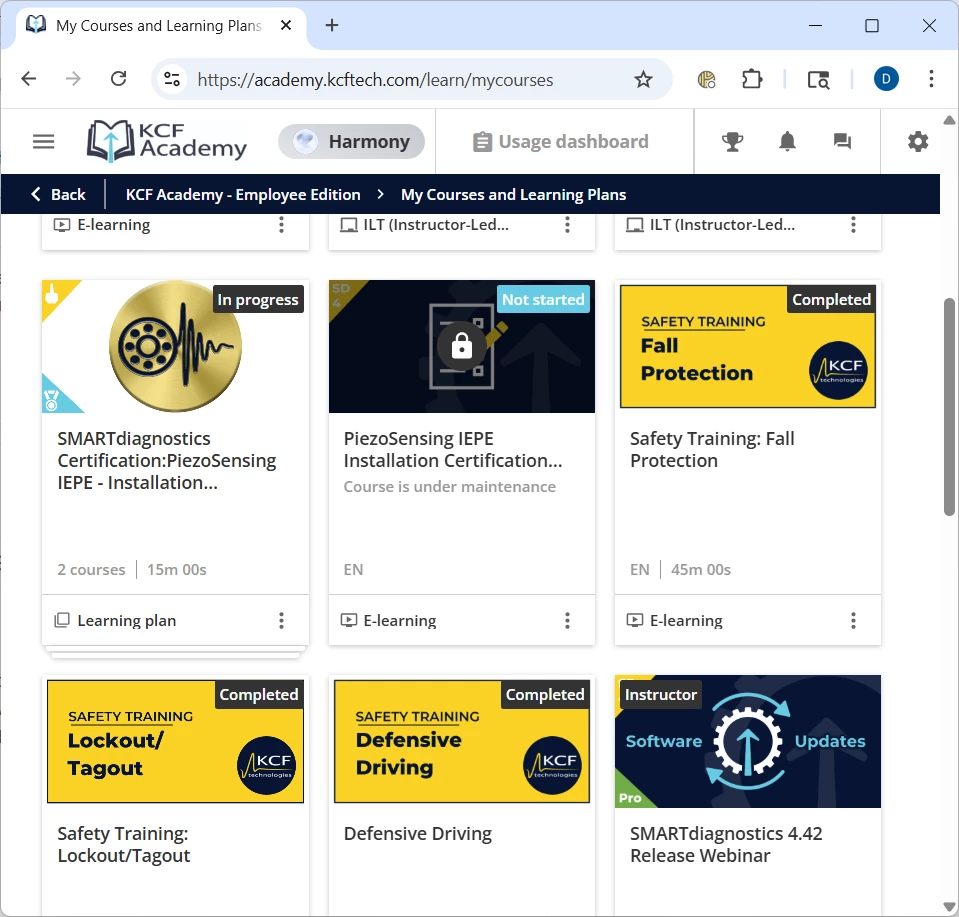Click the scrollbar up arrow
Image resolution: width=959 pixels, height=917 pixels.
point(949,120)
